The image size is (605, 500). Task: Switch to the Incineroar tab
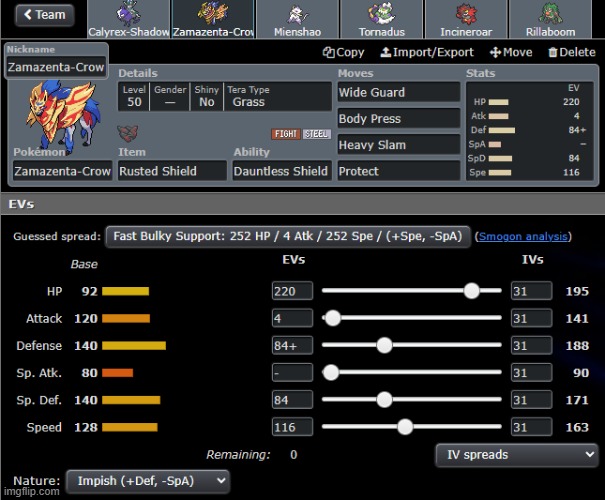[466, 20]
